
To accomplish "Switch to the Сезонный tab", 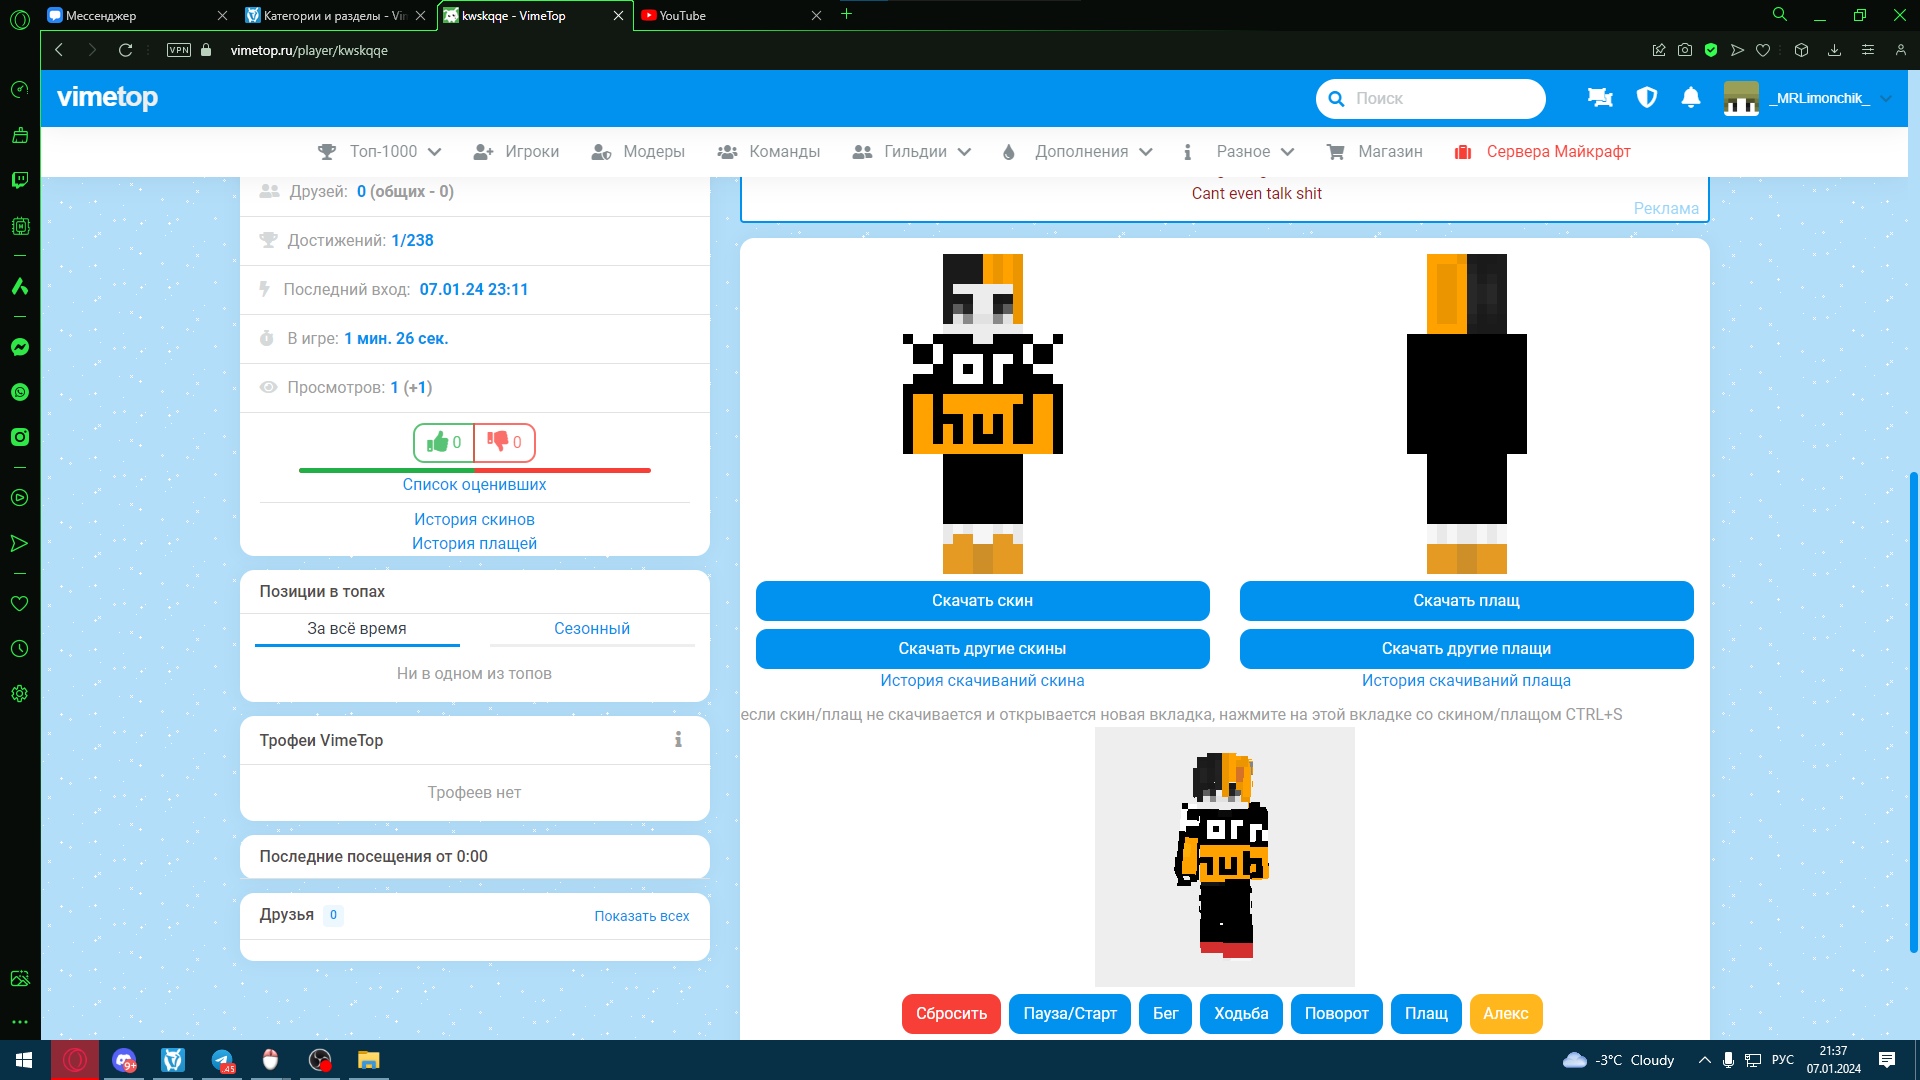I will pyautogui.click(x=592, y=628).
